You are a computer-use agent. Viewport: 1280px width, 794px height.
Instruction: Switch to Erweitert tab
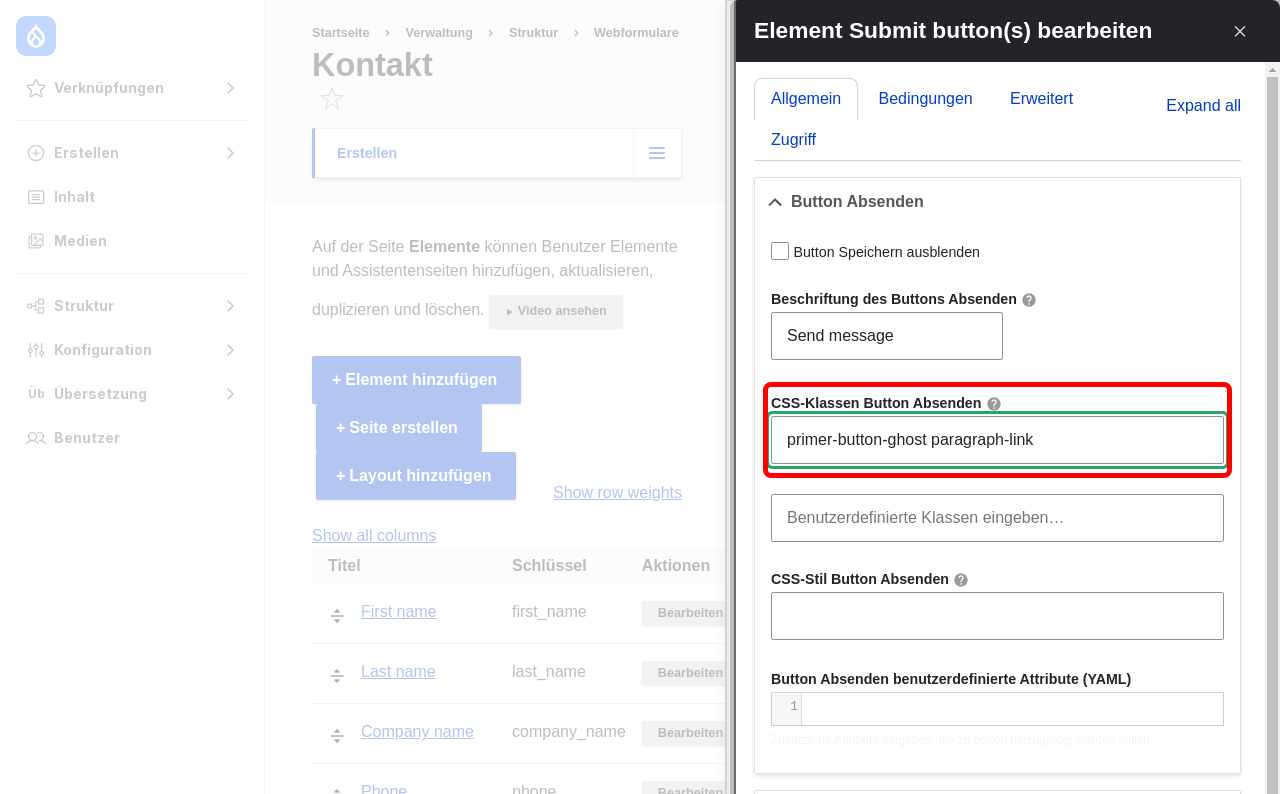pyautogui.click(x=1041, y=99)
